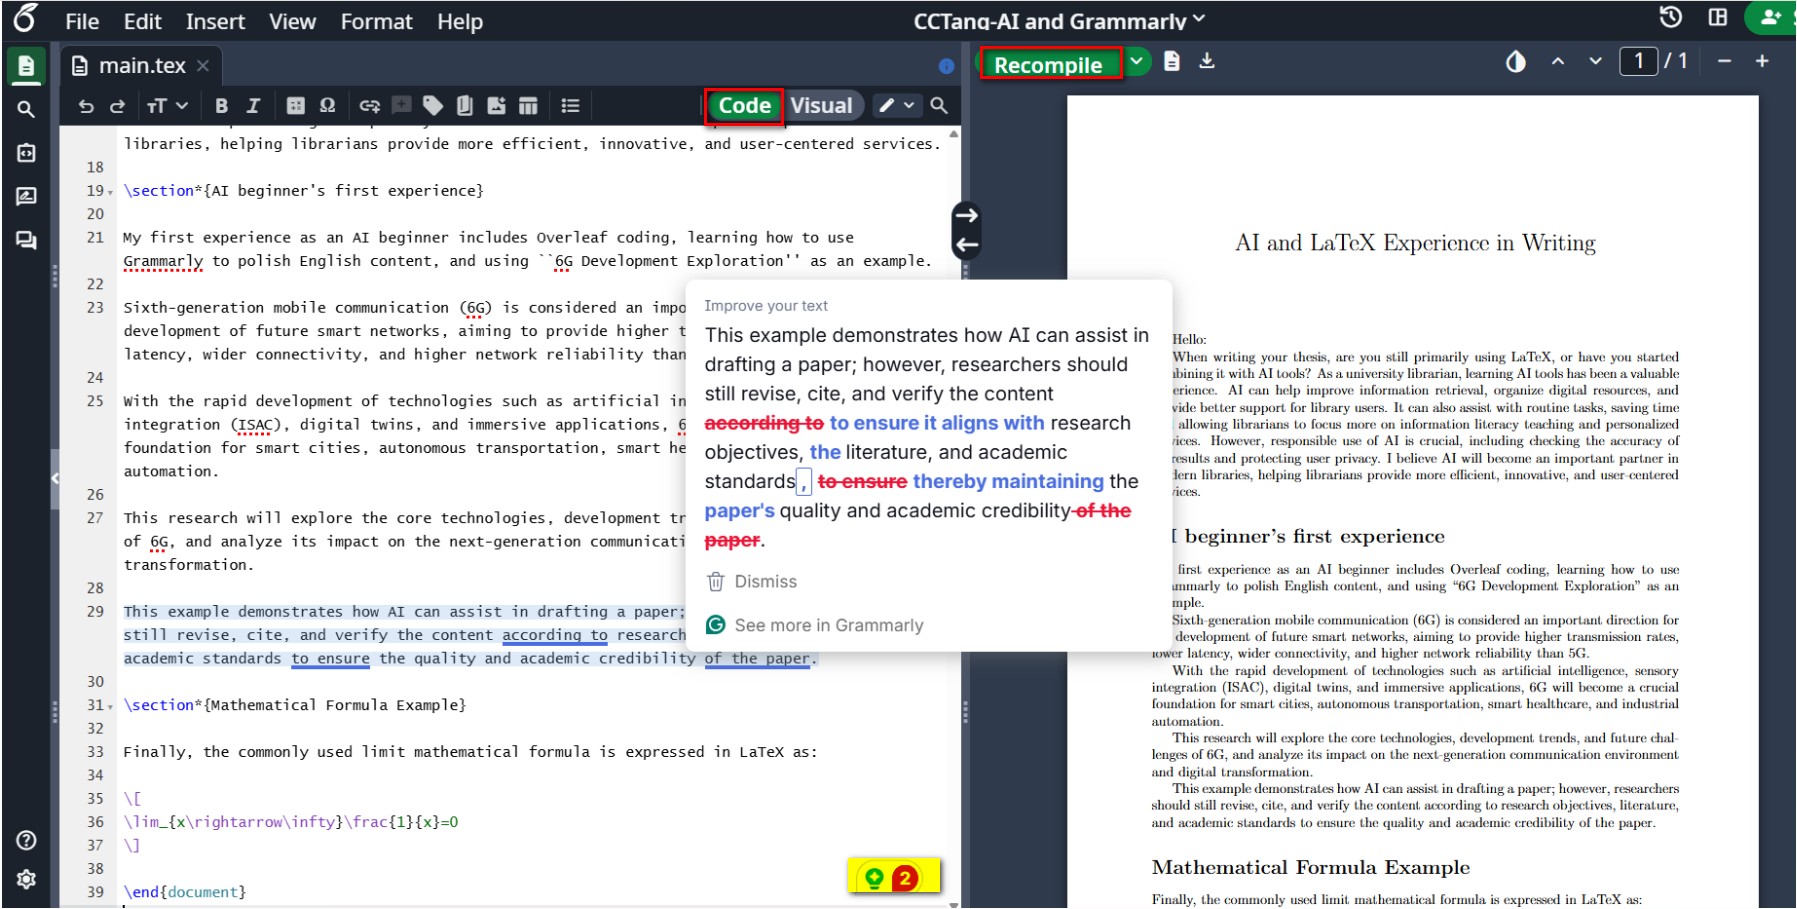Screen dimensions: 1797x909
Task: Switch to Visual editor mode
Action: coord(821,106)
